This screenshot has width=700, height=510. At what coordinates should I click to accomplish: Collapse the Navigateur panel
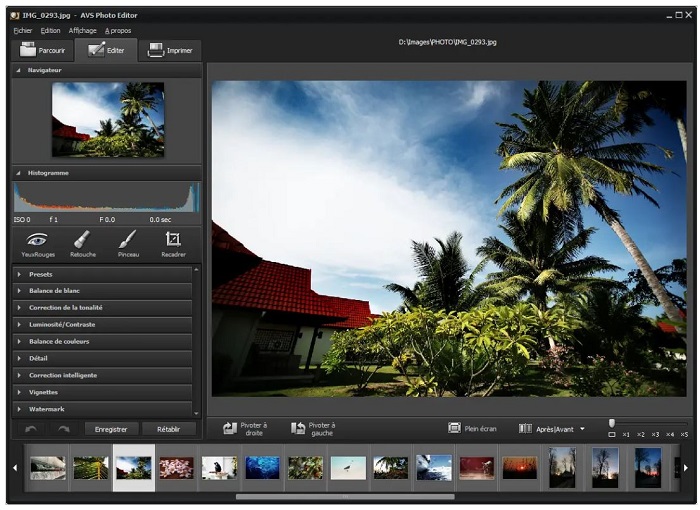click(18, 71)
